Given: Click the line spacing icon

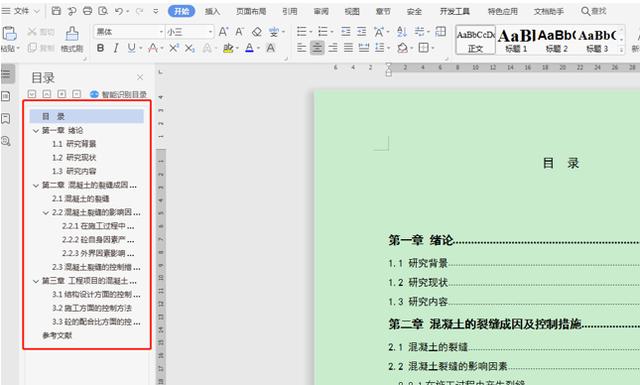Looking at the screenshot, I should (x=380, y=48).
